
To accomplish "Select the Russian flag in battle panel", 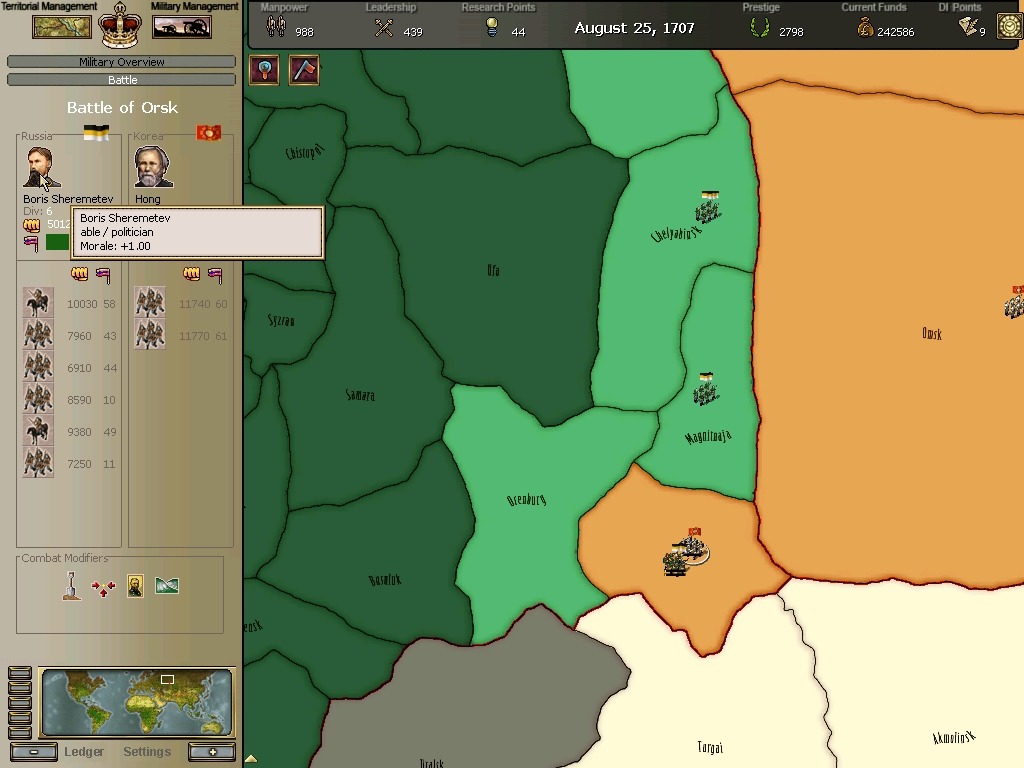I will pyautogui.click(x=96, y=133).
